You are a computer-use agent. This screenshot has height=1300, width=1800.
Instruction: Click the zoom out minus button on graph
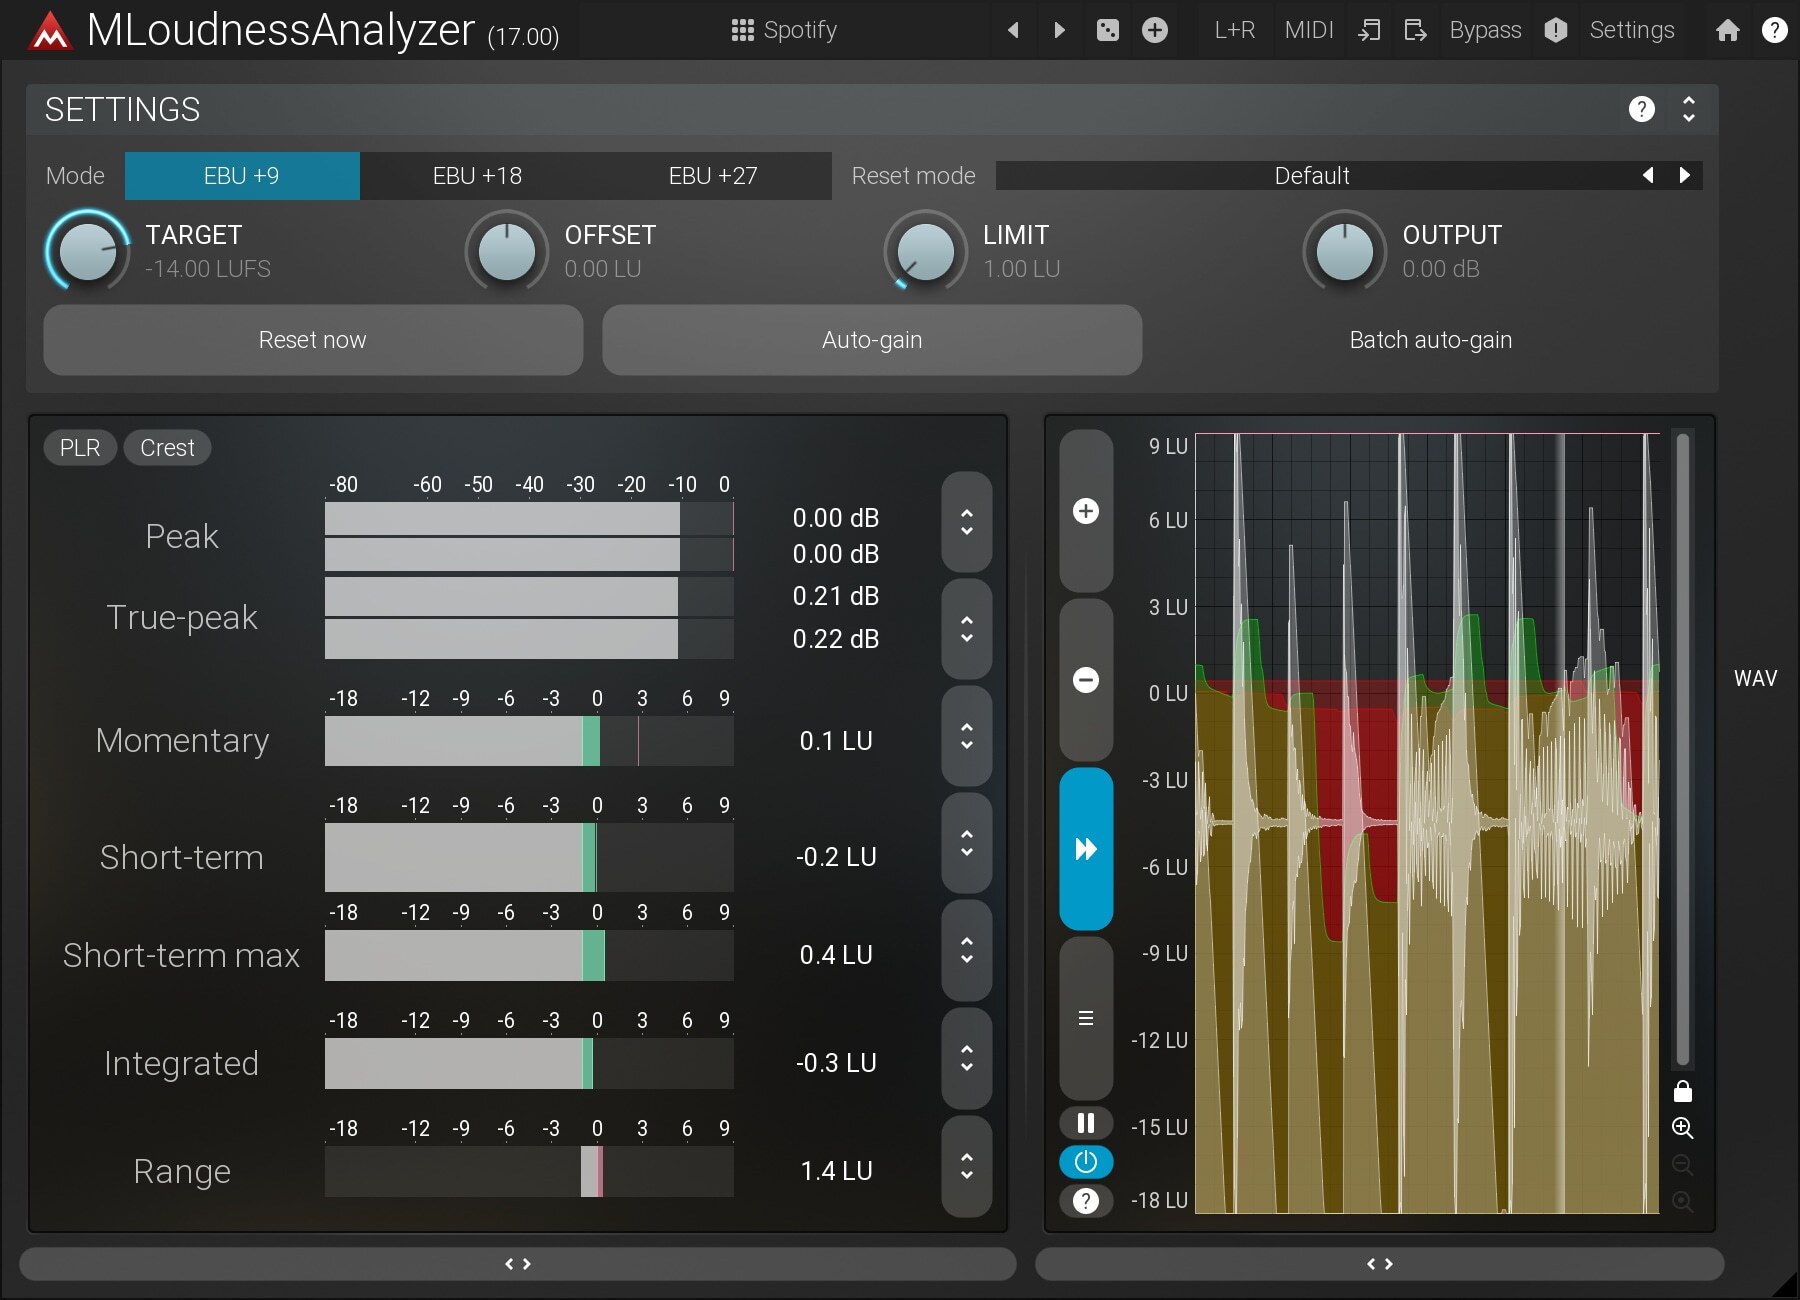[1086, 680]
